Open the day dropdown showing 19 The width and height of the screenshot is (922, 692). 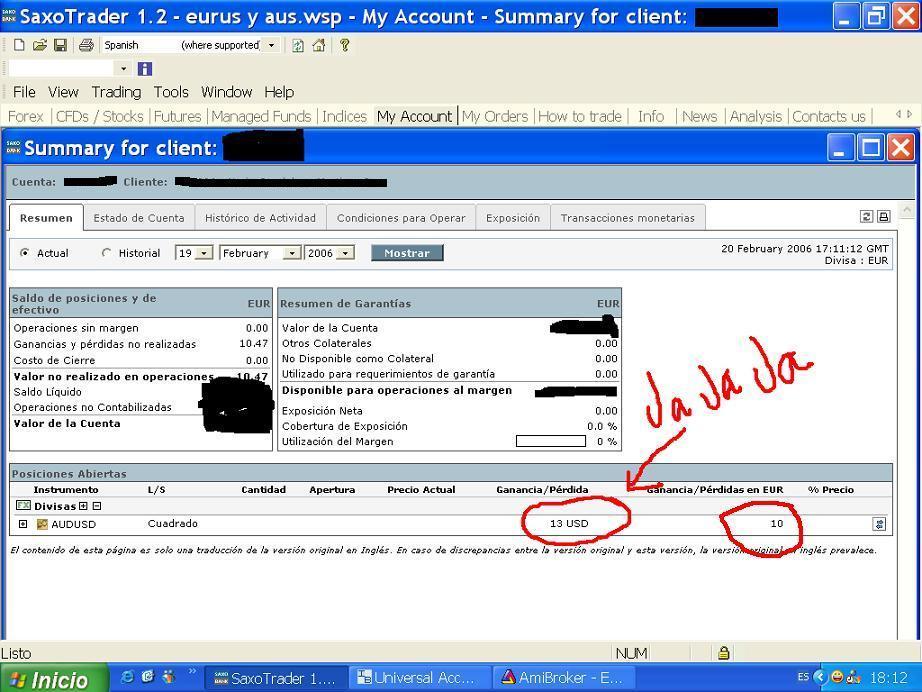click(204, 253)
